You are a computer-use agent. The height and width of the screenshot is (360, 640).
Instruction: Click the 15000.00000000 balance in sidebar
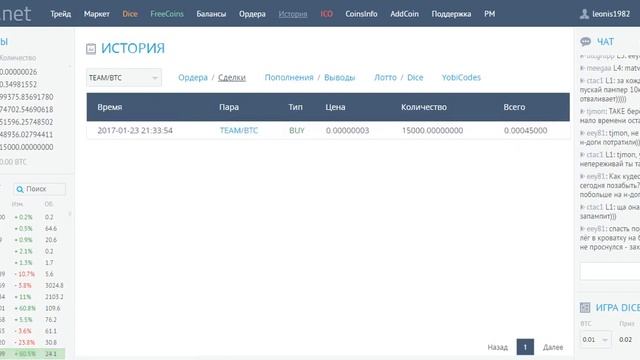coord(27,147)
